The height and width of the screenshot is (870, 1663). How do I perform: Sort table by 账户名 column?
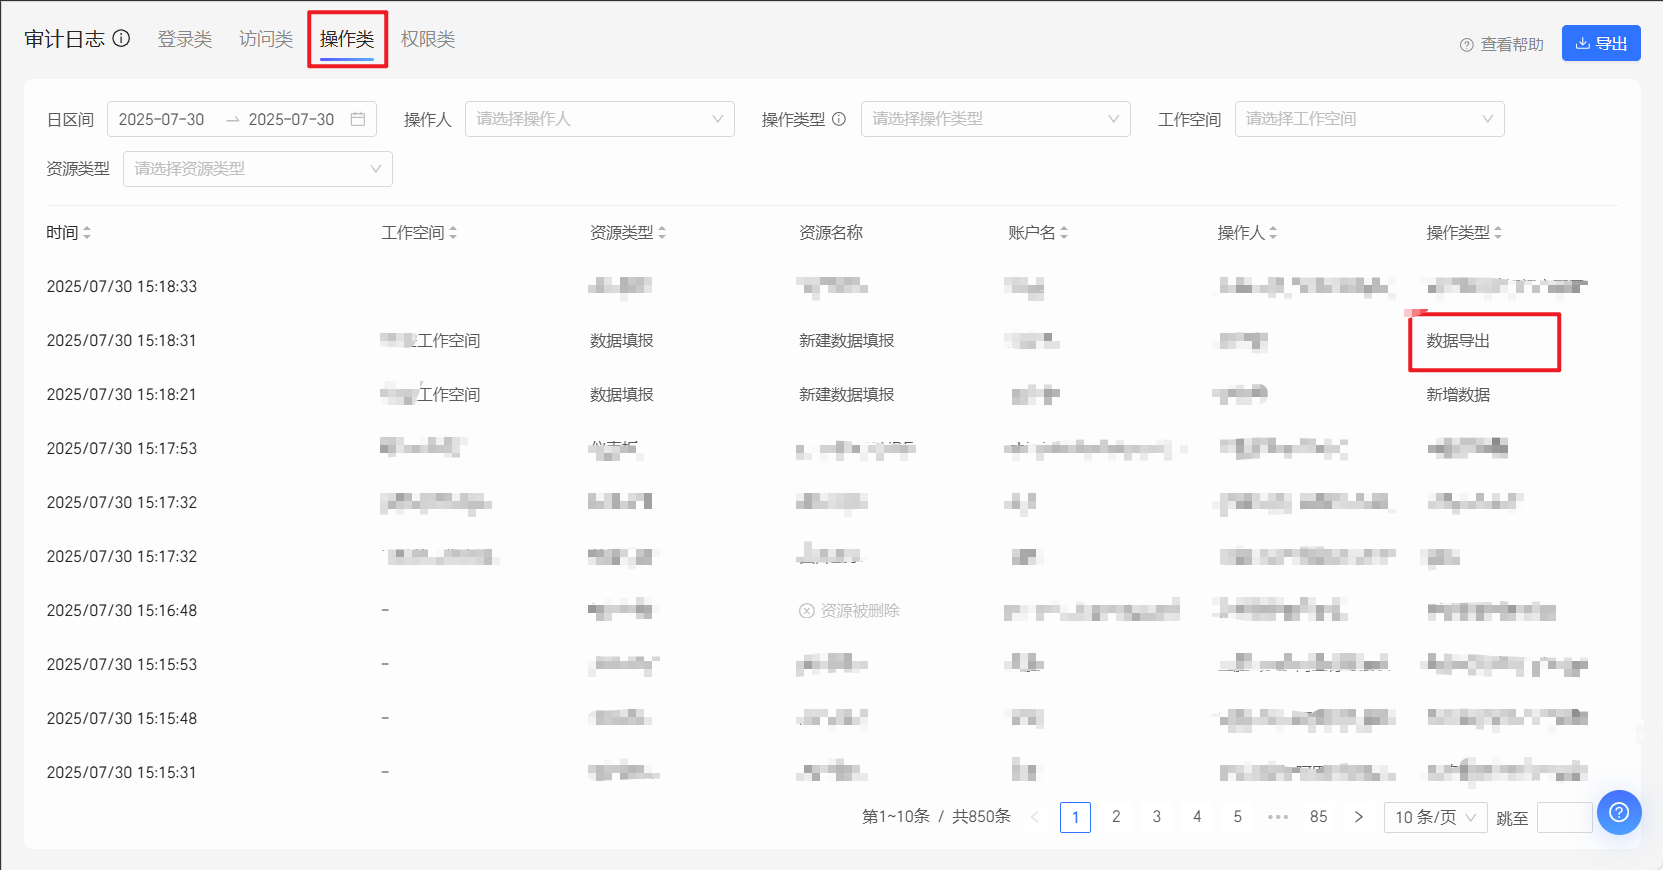(1064, 233)
